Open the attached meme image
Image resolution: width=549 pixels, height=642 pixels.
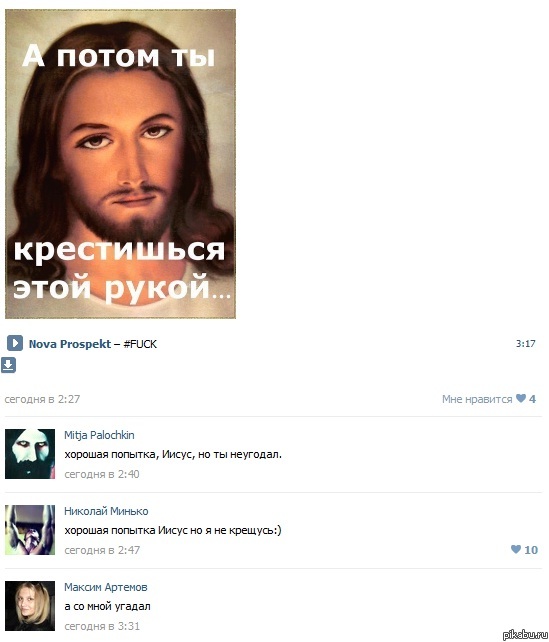pos(120,164)
